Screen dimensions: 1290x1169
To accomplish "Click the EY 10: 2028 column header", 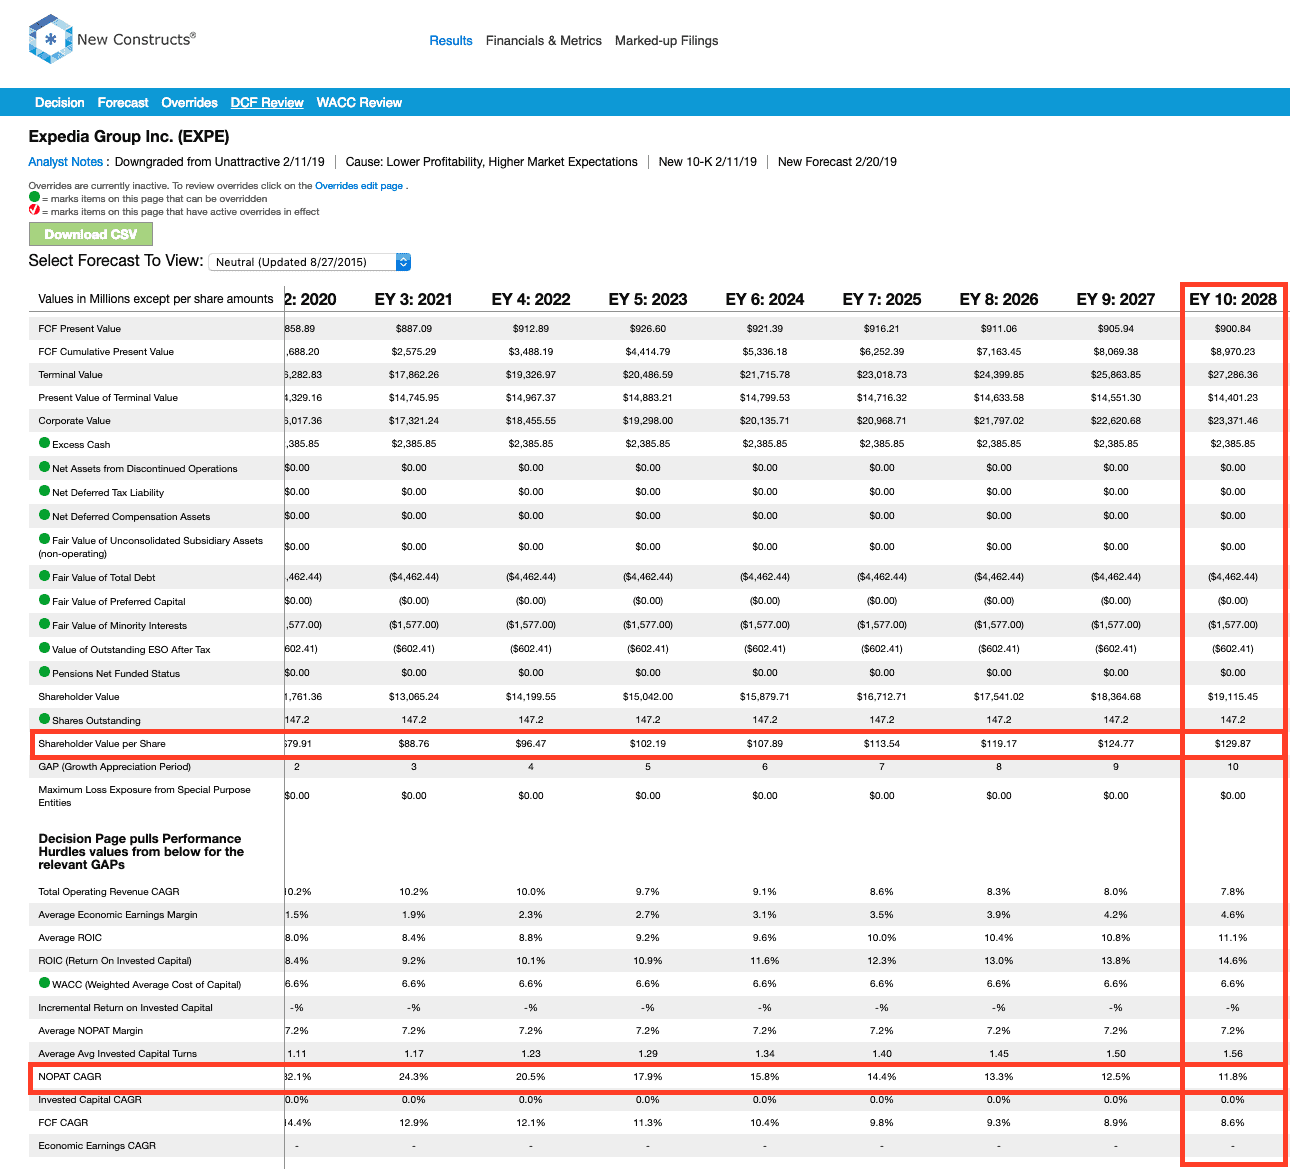I will click(1233, 299).
